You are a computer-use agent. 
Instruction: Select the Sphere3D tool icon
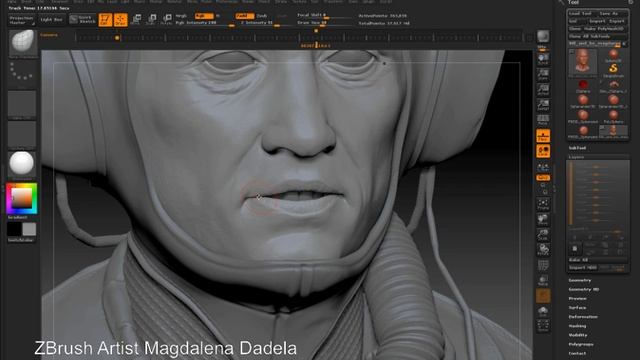613,55
